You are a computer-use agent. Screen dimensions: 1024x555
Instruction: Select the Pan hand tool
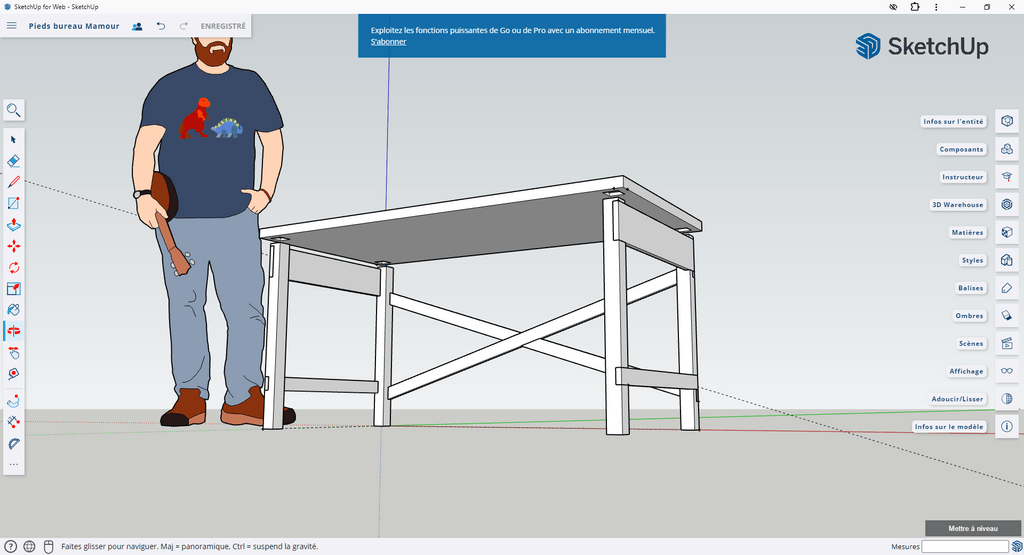14,353
